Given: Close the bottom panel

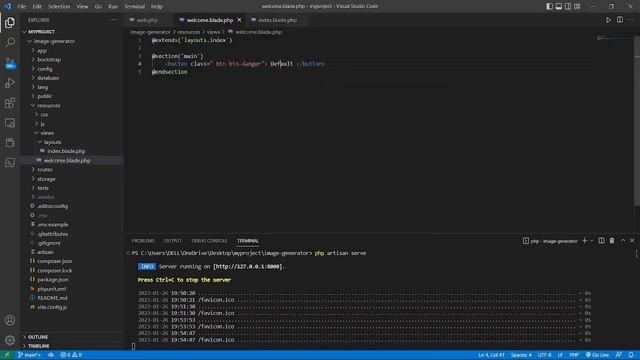Looking at the screenshot, I should [x=632, y=241].
